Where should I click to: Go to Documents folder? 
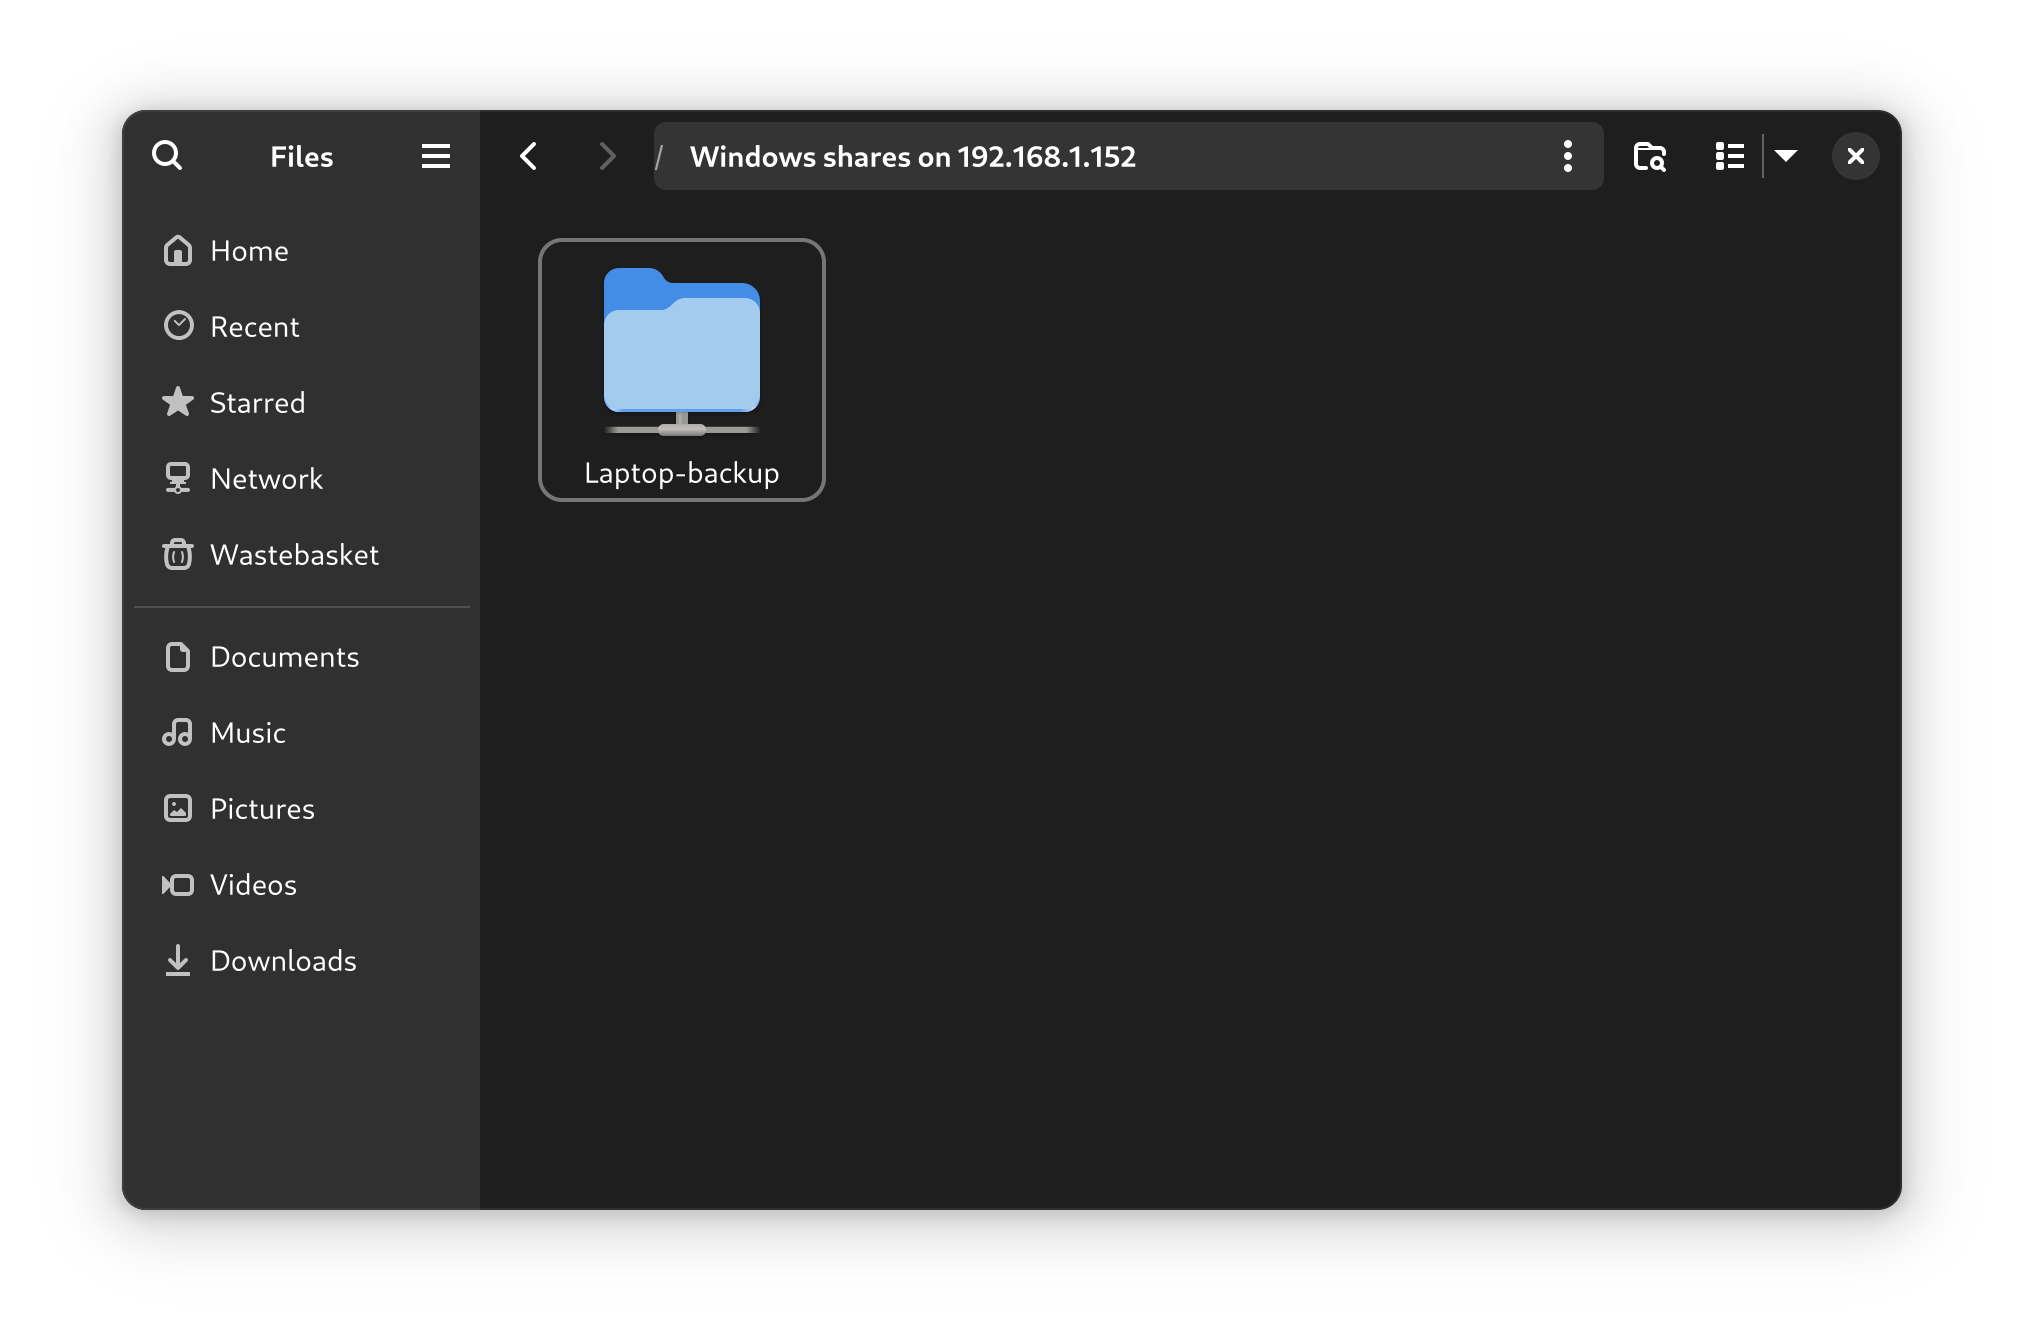(302, 657)
